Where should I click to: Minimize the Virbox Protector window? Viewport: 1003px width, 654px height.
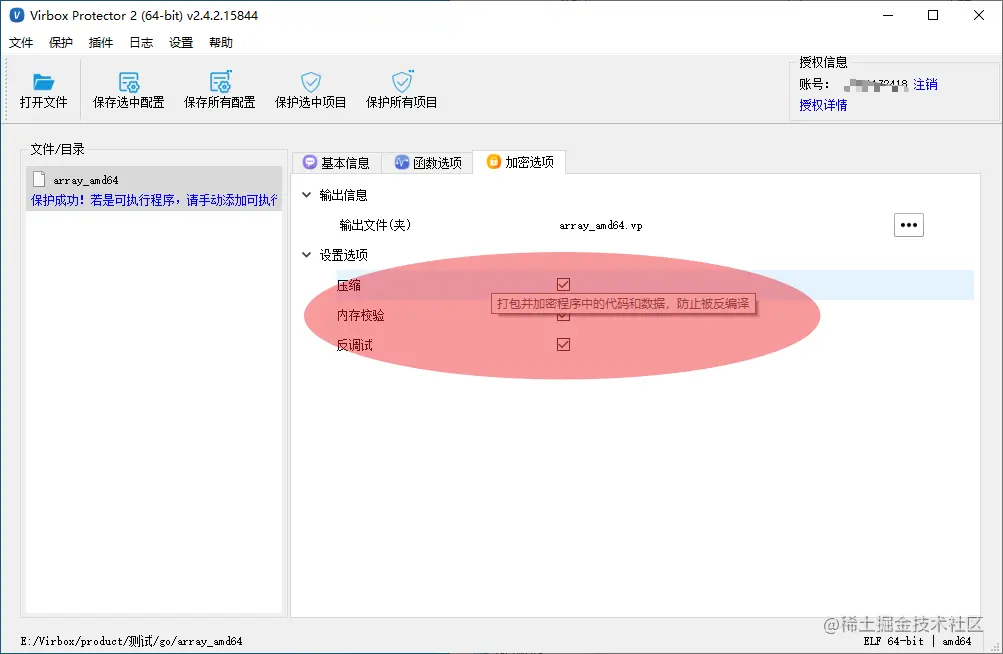pyautogui.click(x=888, y=15)
